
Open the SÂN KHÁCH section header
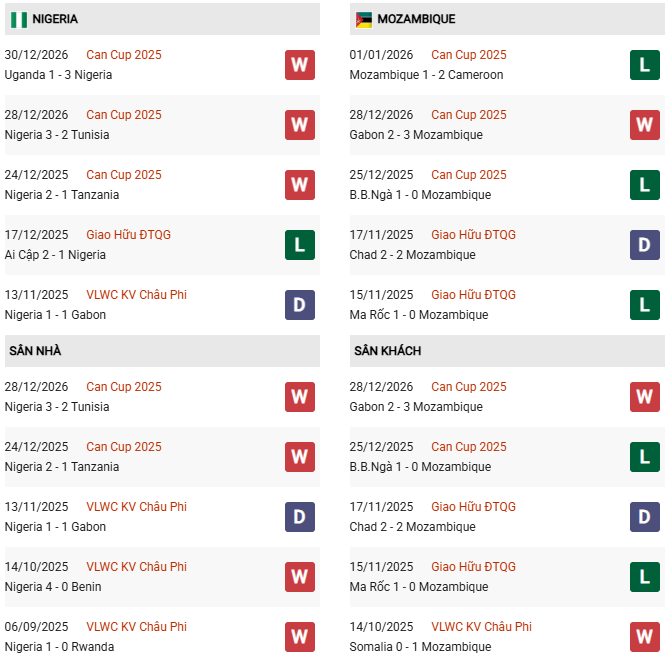[387, 351]
